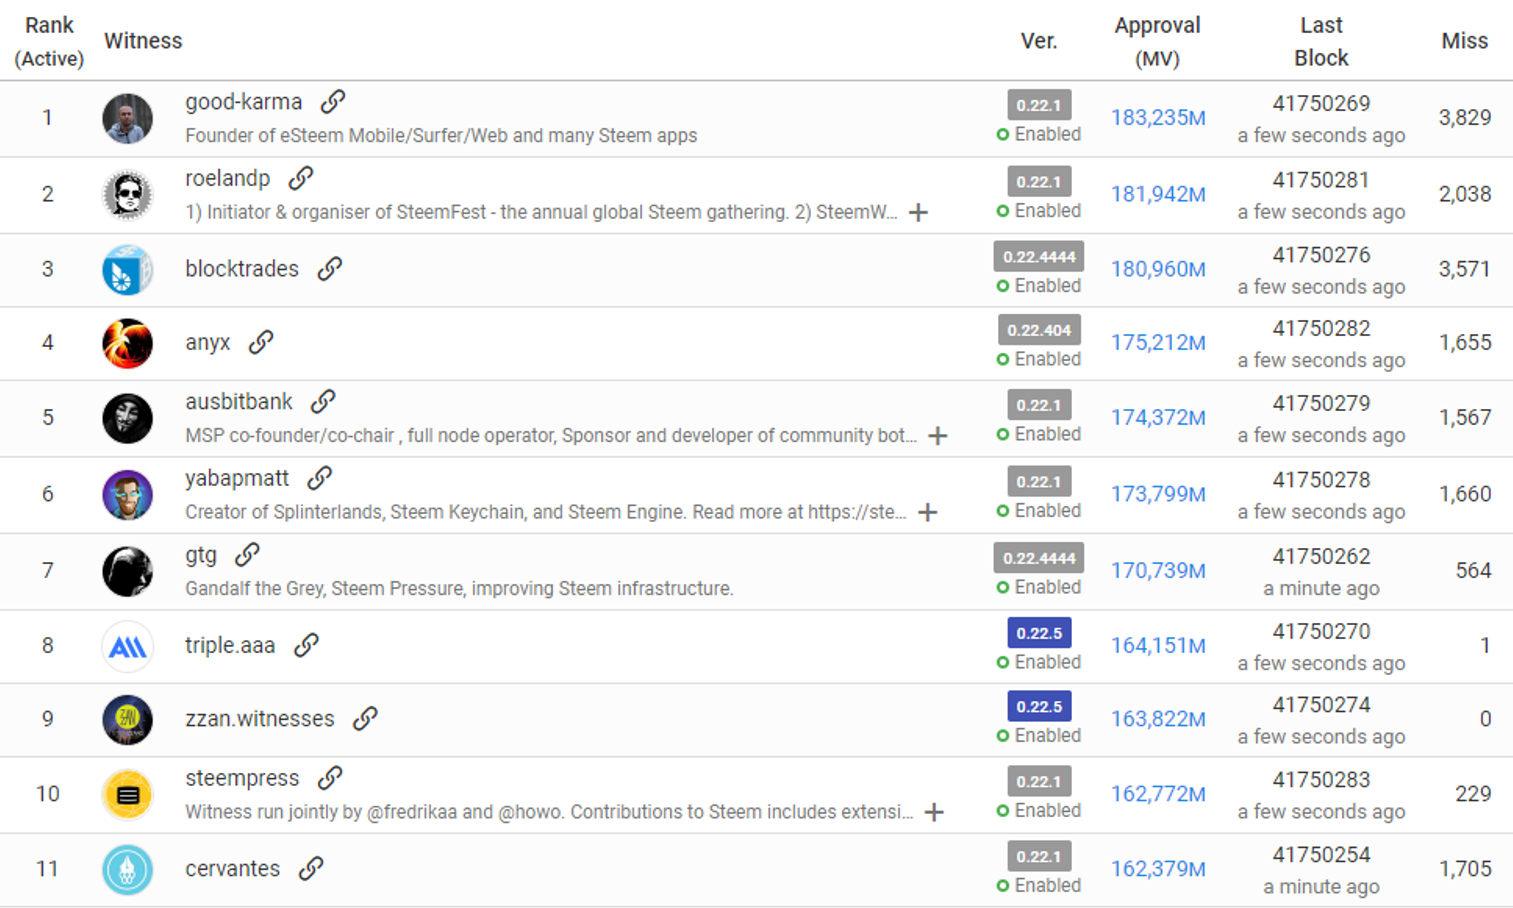Click the zzan.witnesses name
The height and width of the screenshot is (908, 1513).
click(259, 719)
